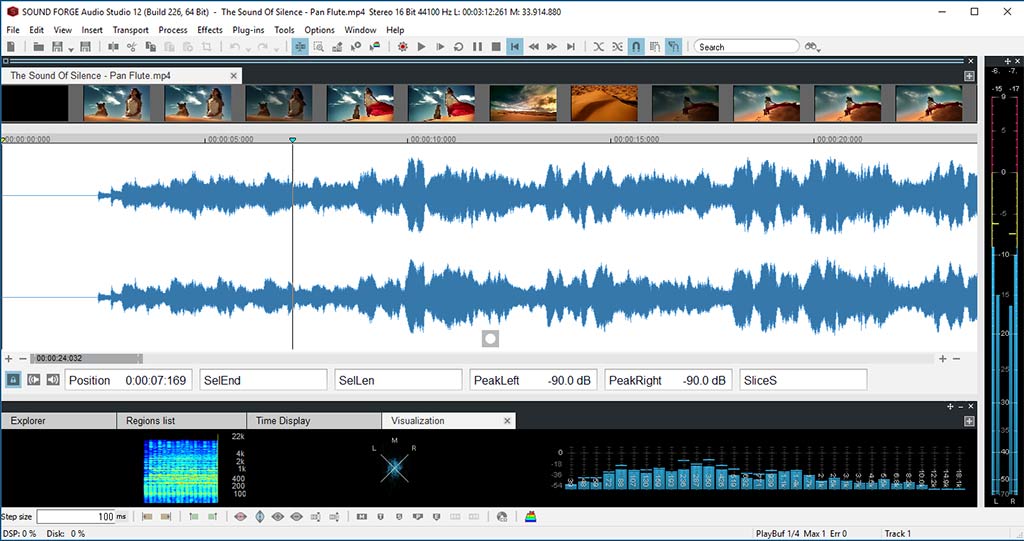Click the scissors Cut icon
1024x541 pixels.
click(x=132, y=47)
